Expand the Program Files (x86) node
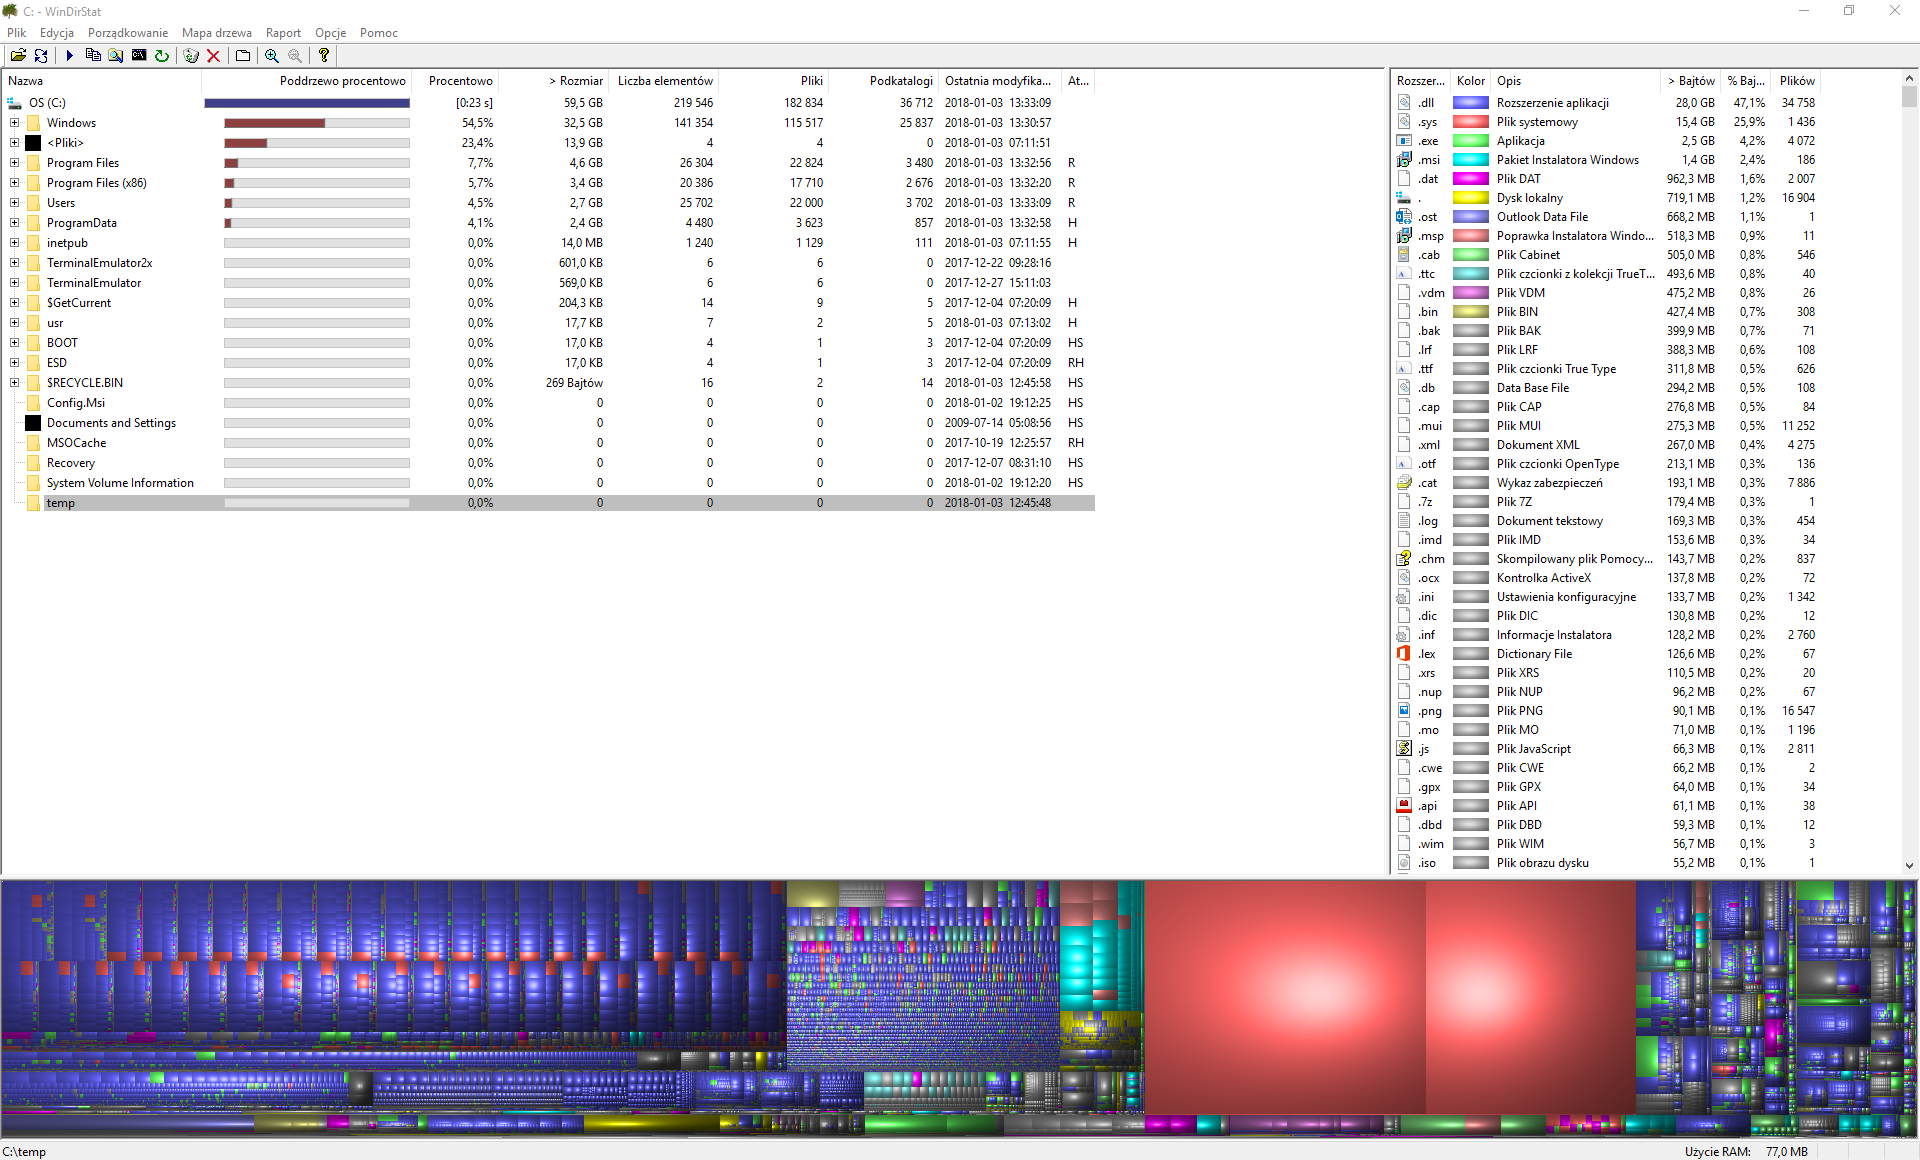The height and width of the screenshot is (1160, 1920). click(14, 183)
